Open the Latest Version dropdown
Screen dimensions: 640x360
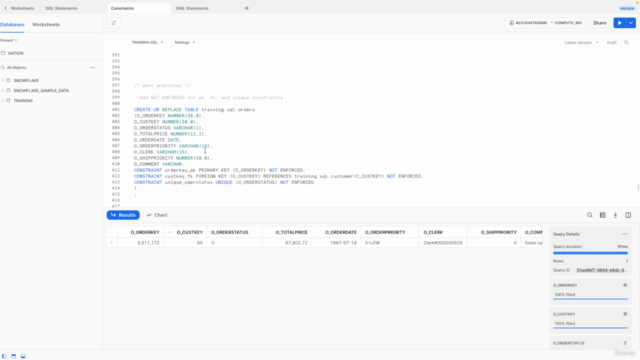coord(581,42)
